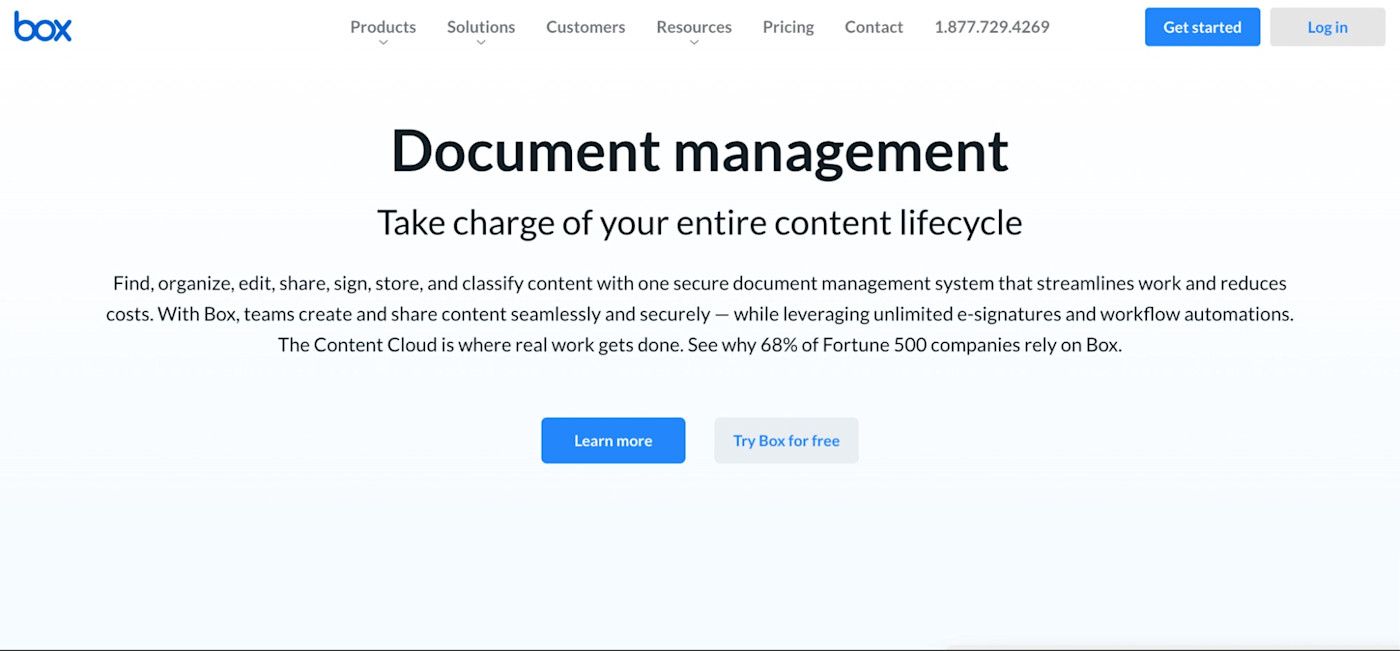Open the Contact page
This screenshot has height=651, width=1400.
tap(874, 27)
